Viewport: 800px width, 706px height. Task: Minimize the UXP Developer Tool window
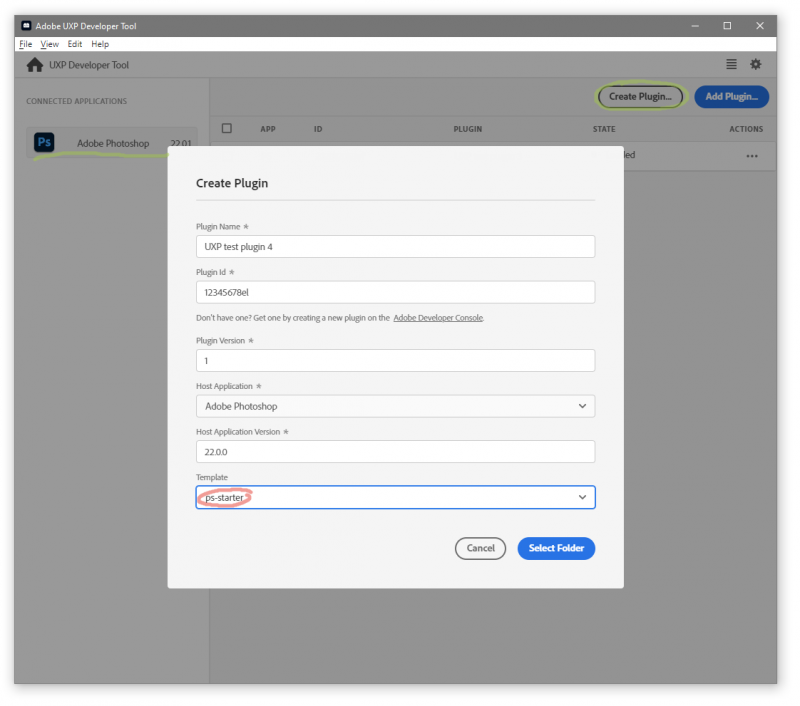click(x=695, y=26)
